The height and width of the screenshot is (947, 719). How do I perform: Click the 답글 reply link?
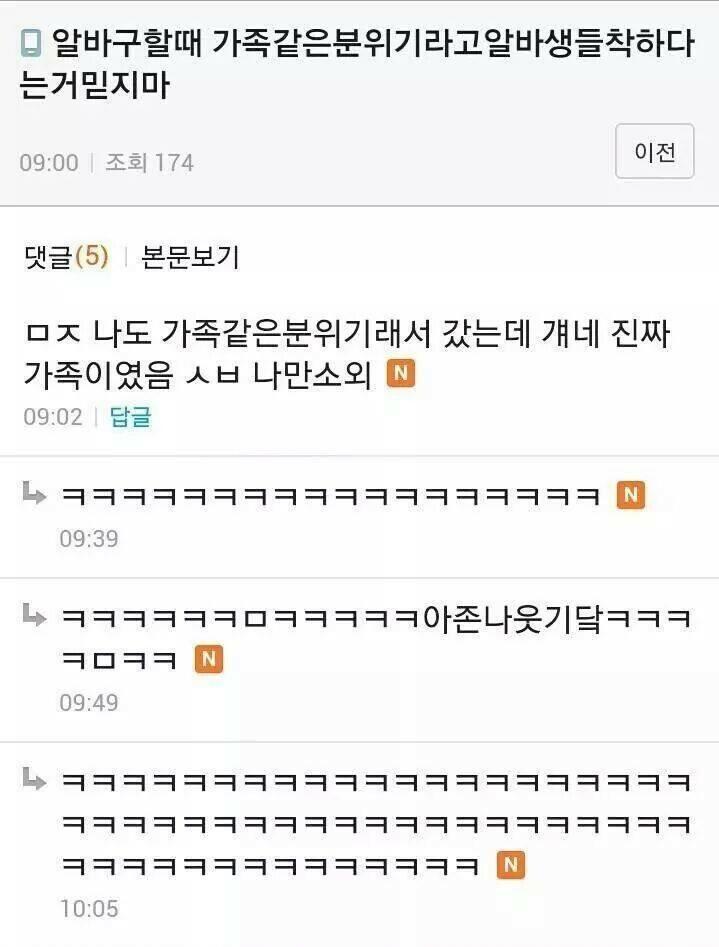click(131, 417)
